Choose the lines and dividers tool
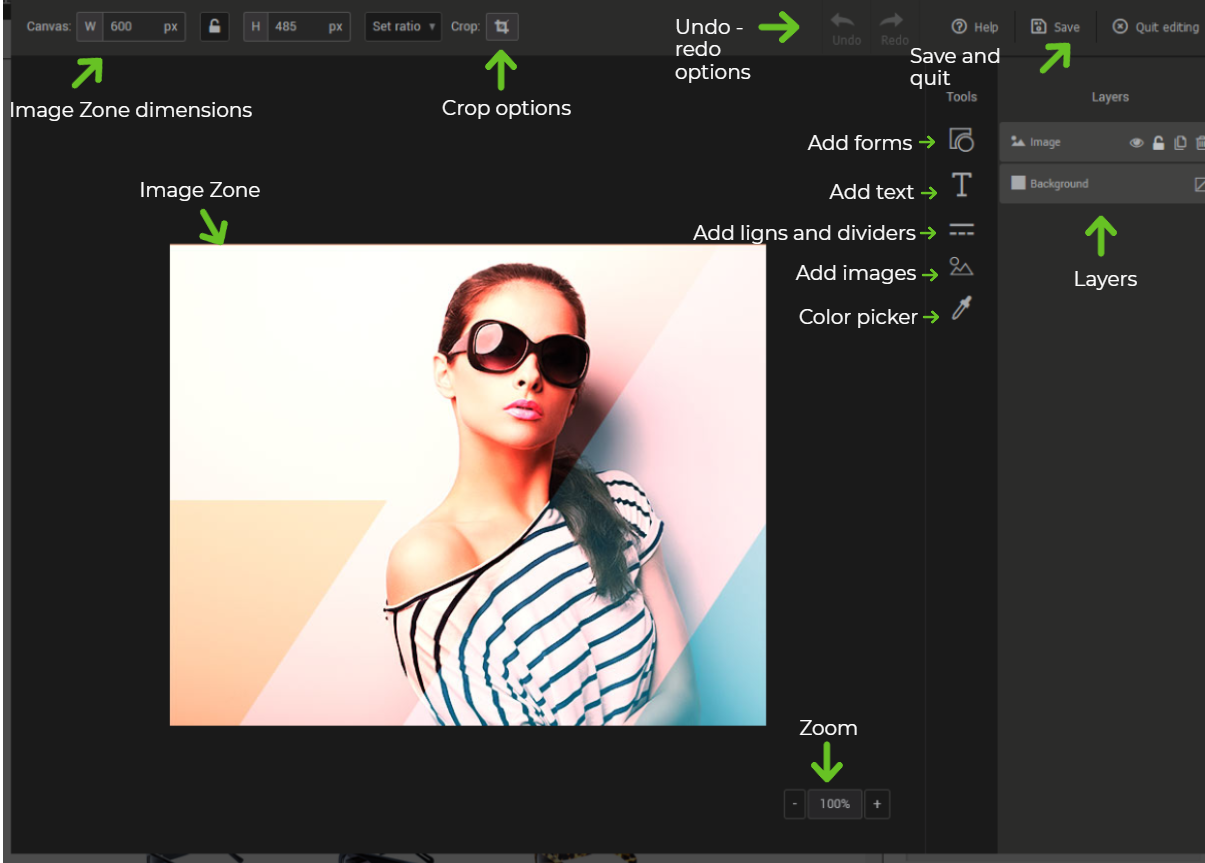The width and height of the screenshot is (1205, 863). (961, 231)
